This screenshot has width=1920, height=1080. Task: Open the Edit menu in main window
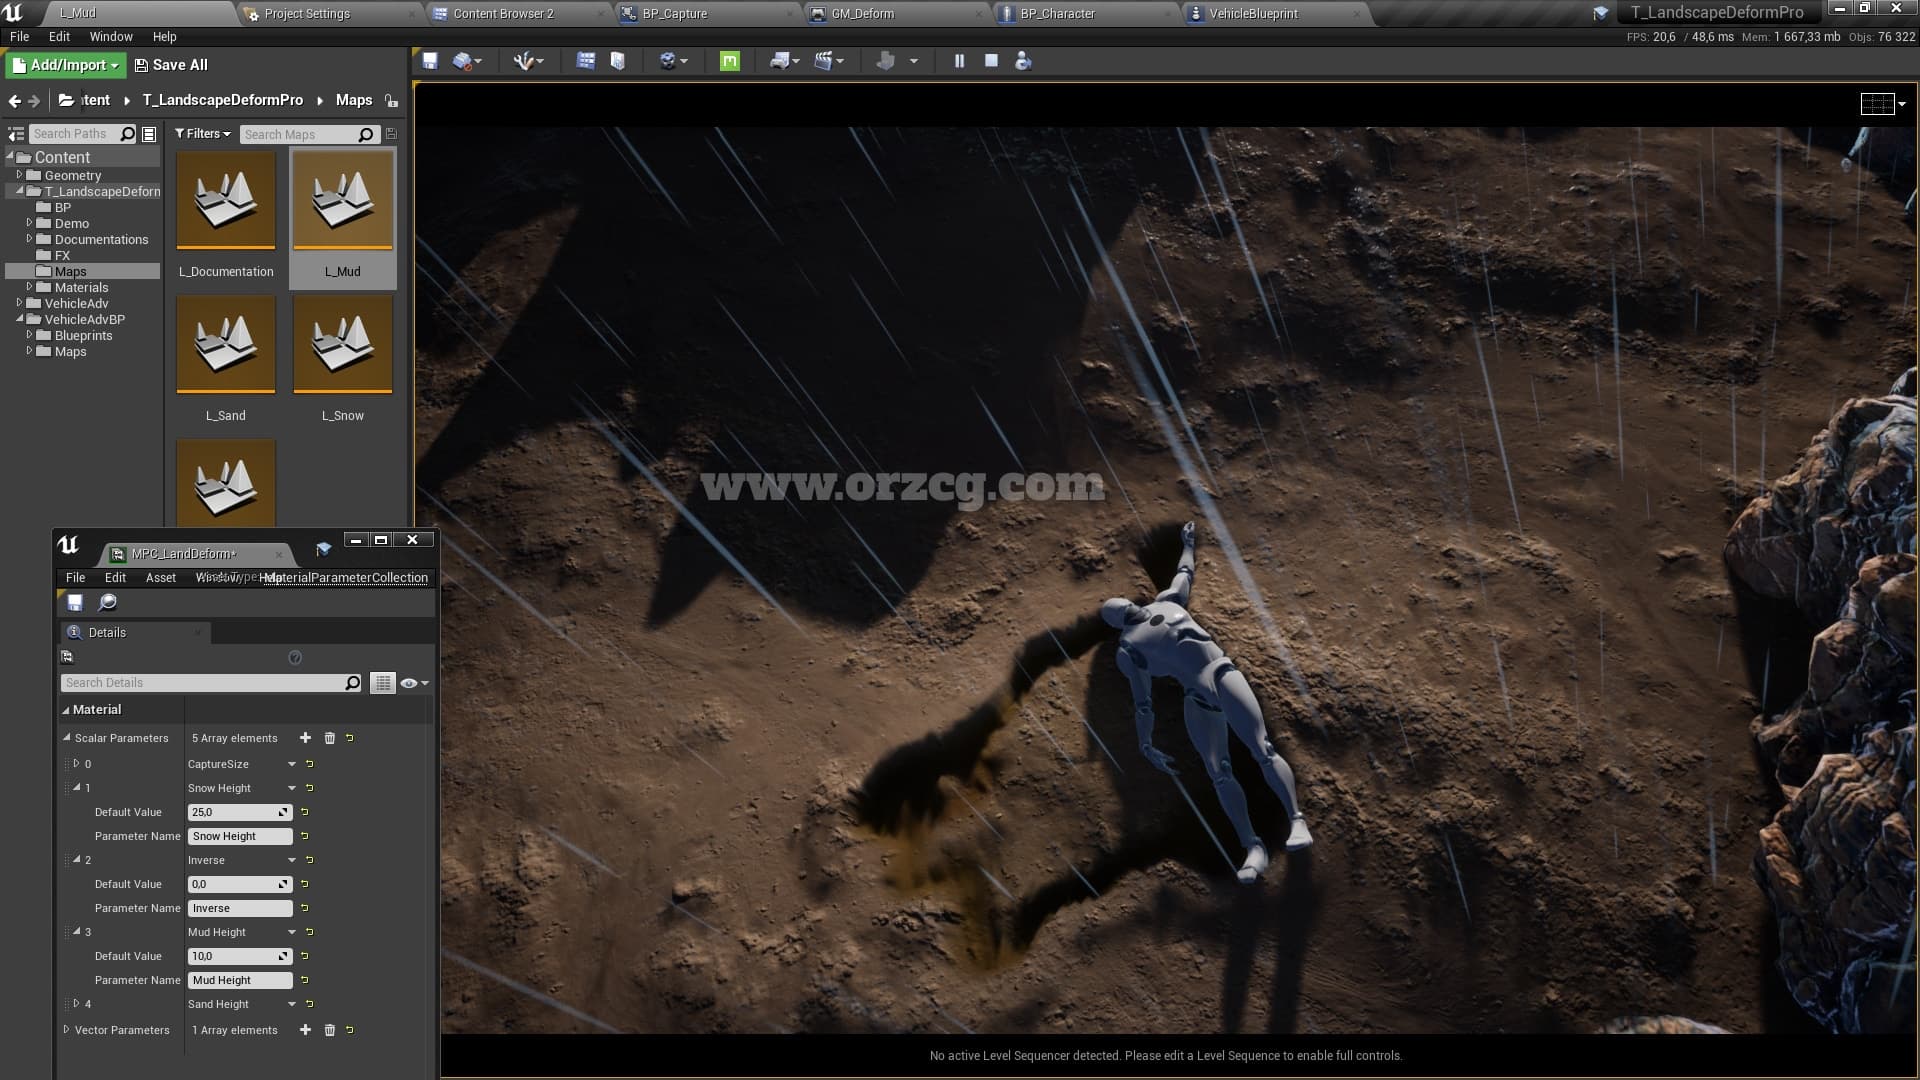click(59, 36)
